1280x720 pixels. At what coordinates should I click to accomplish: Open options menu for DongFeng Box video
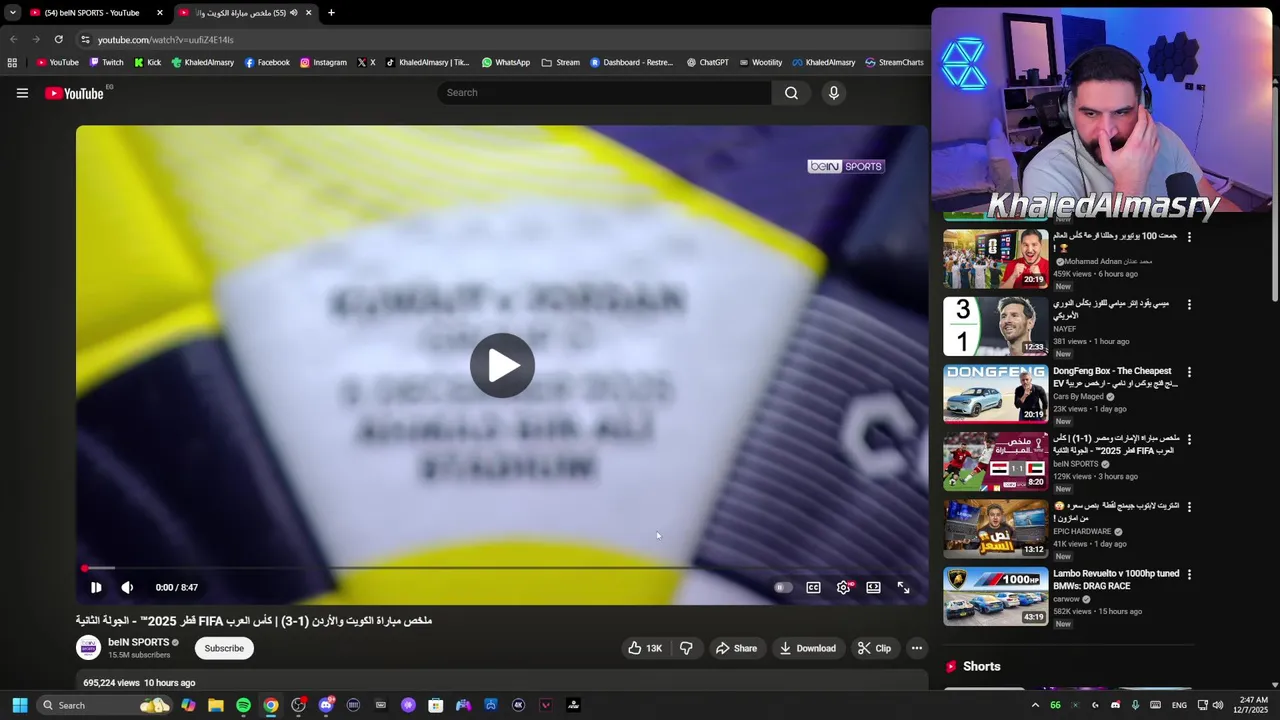(1189, 372)
